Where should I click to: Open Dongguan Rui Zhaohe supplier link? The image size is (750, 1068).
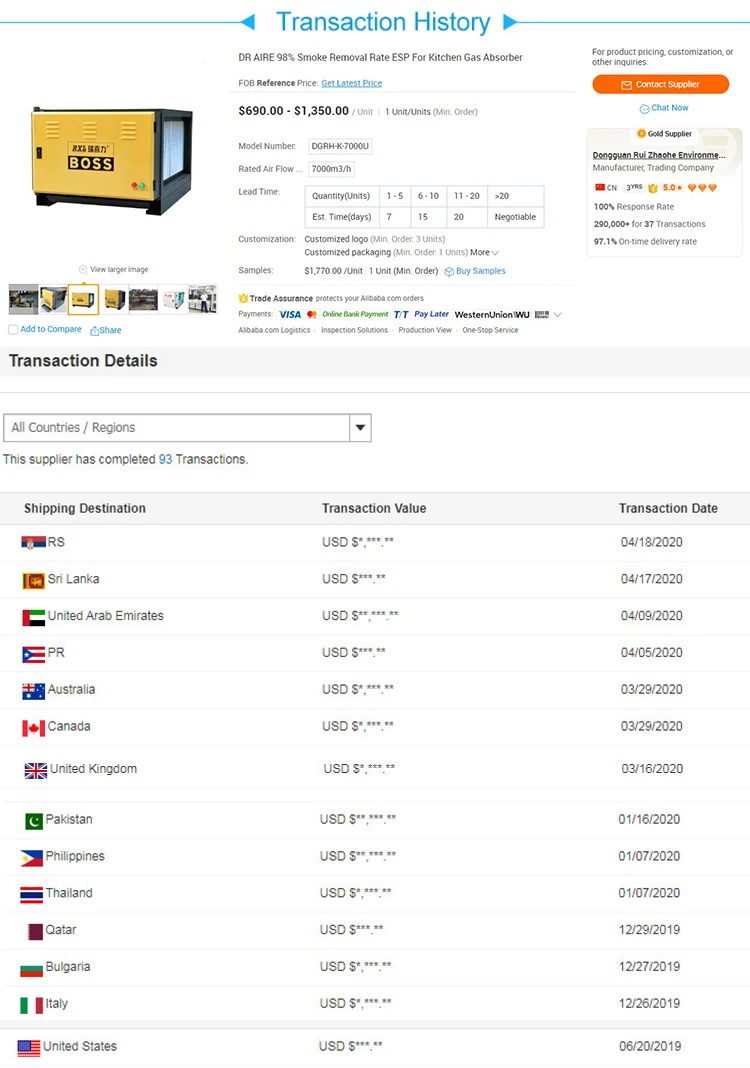(659, 155)
